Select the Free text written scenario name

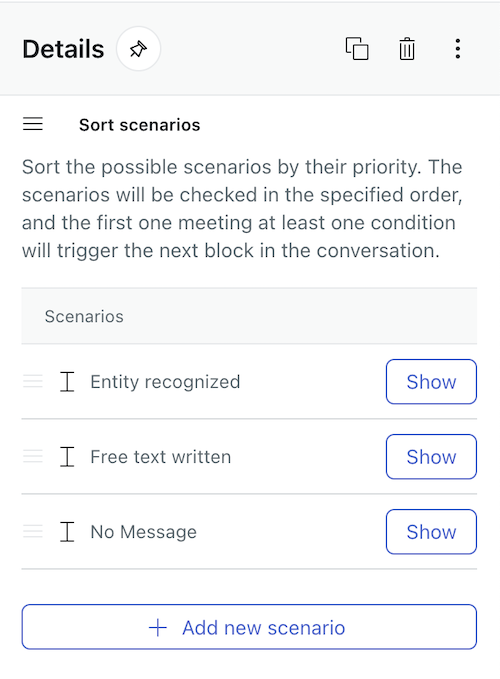pyautogui.click(x=161, y=457)
